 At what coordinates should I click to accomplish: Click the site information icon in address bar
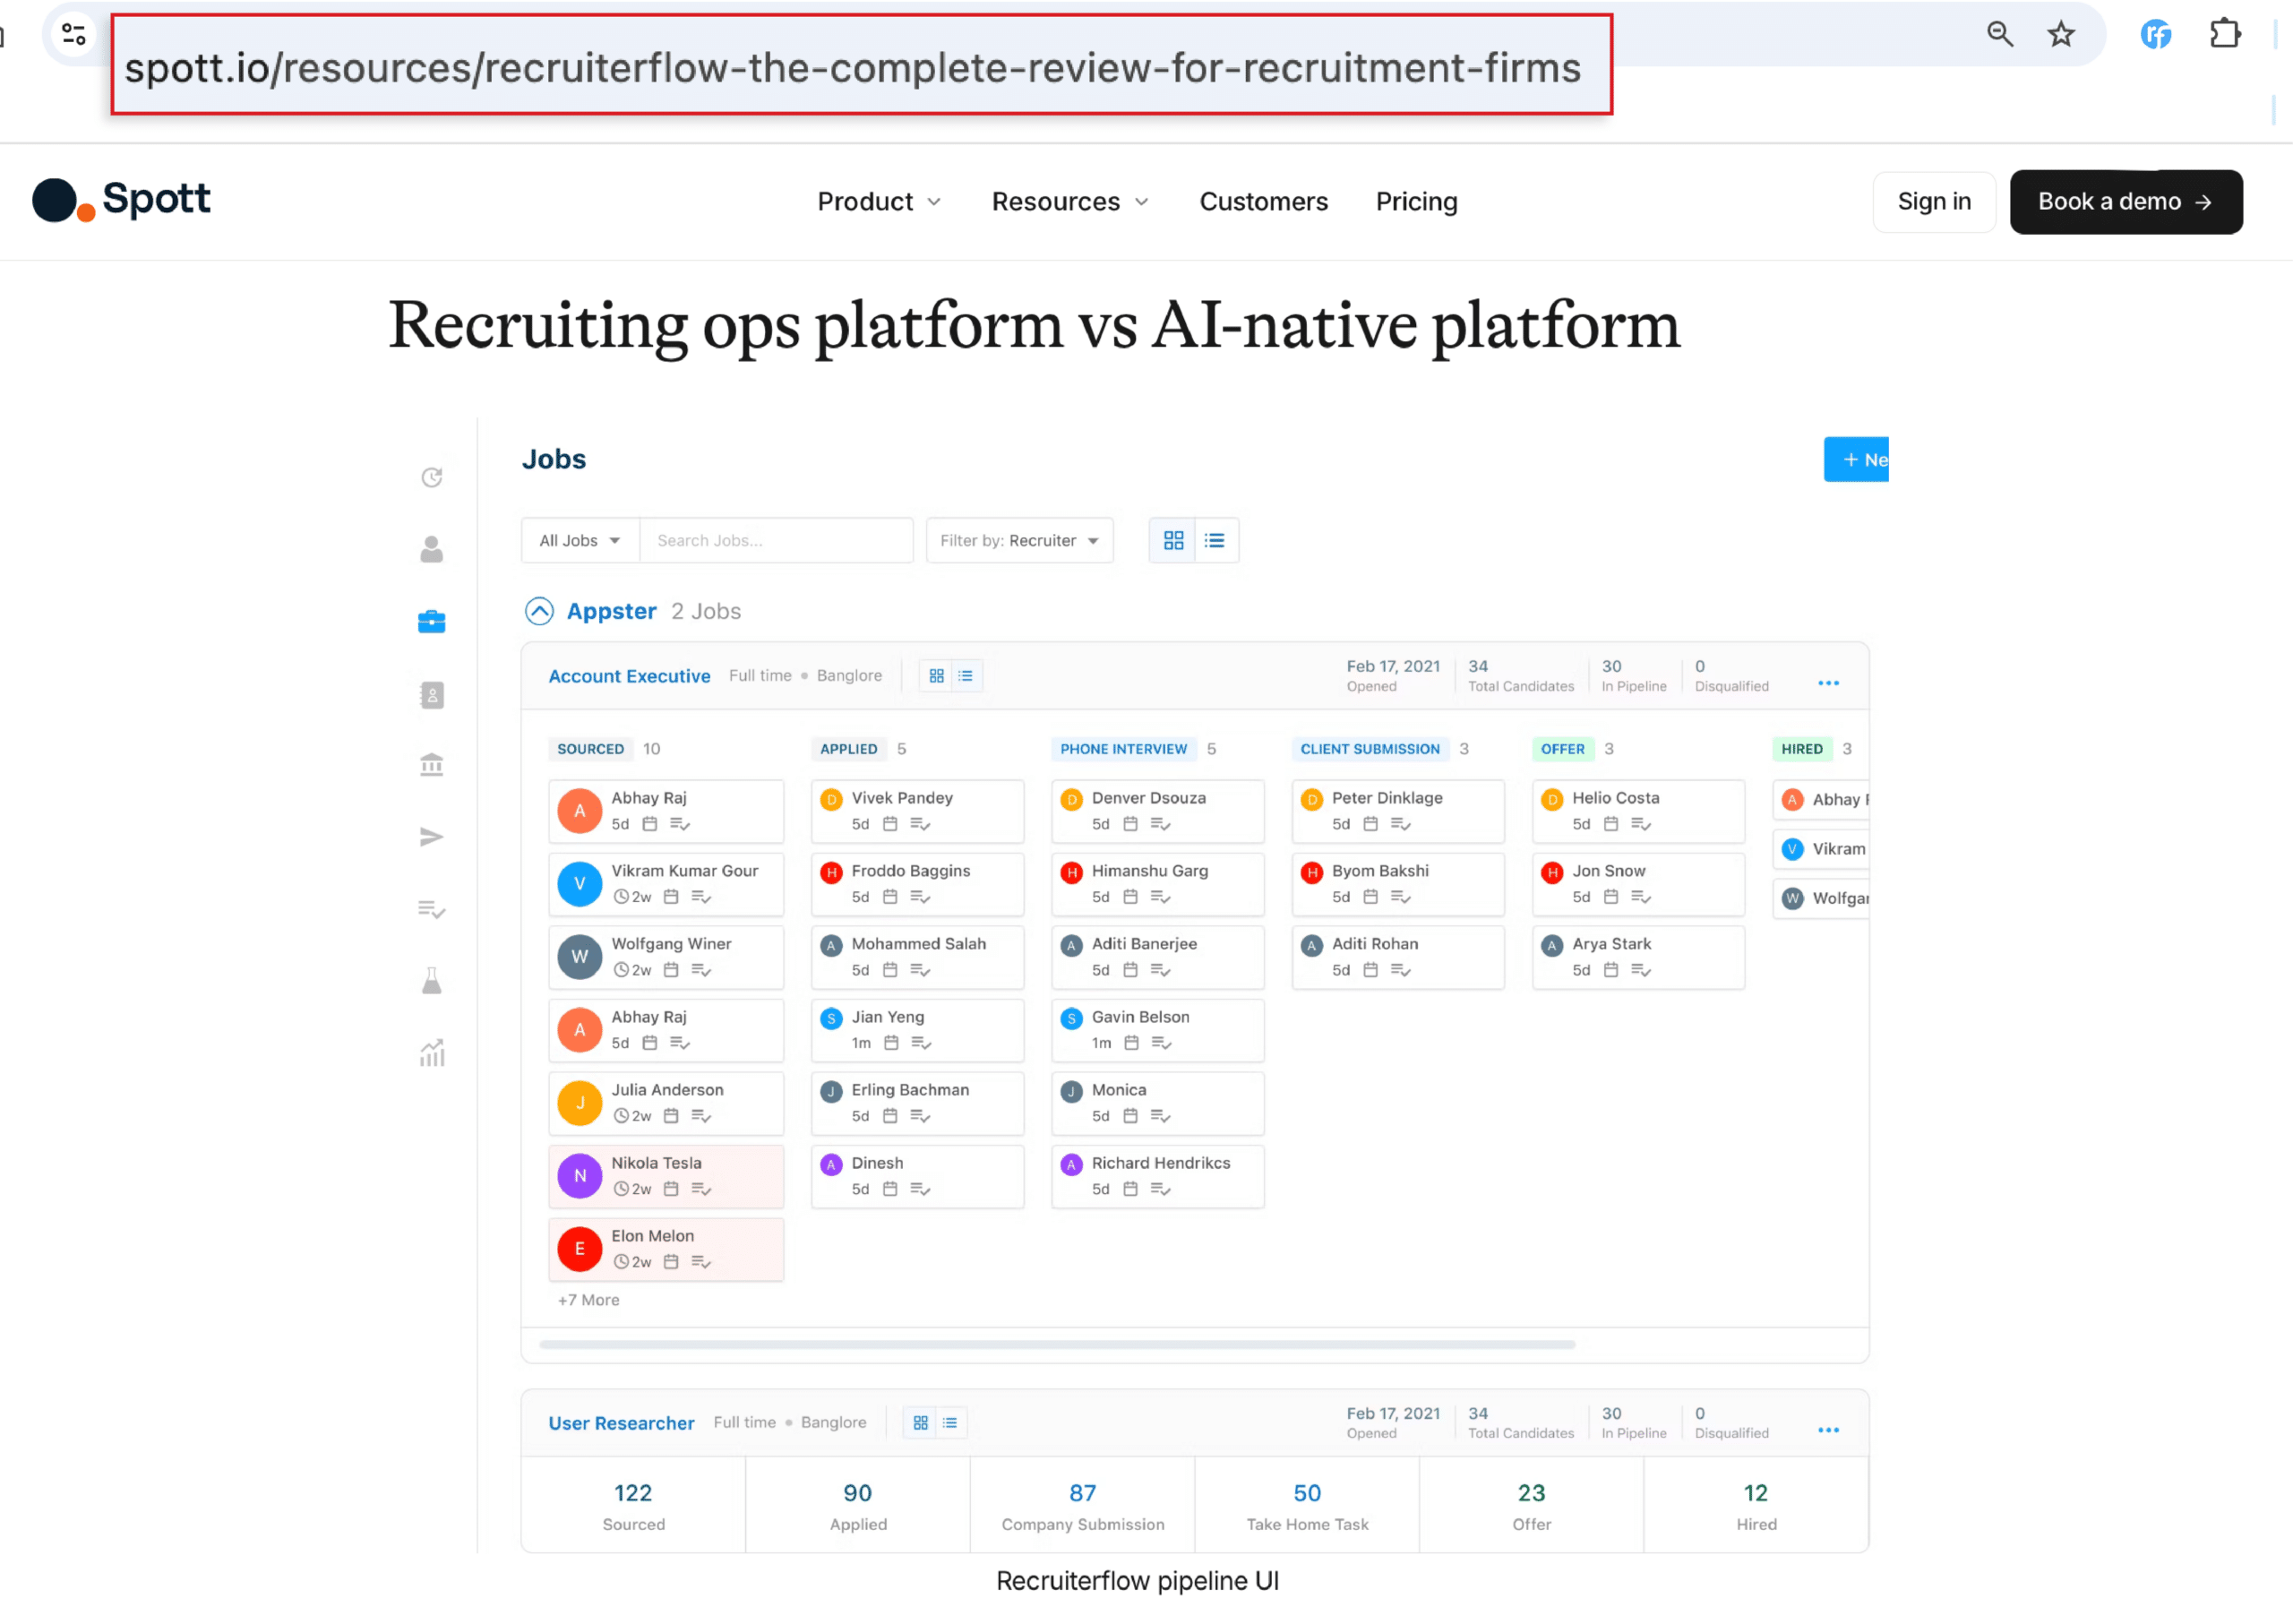tap(74, 35)
